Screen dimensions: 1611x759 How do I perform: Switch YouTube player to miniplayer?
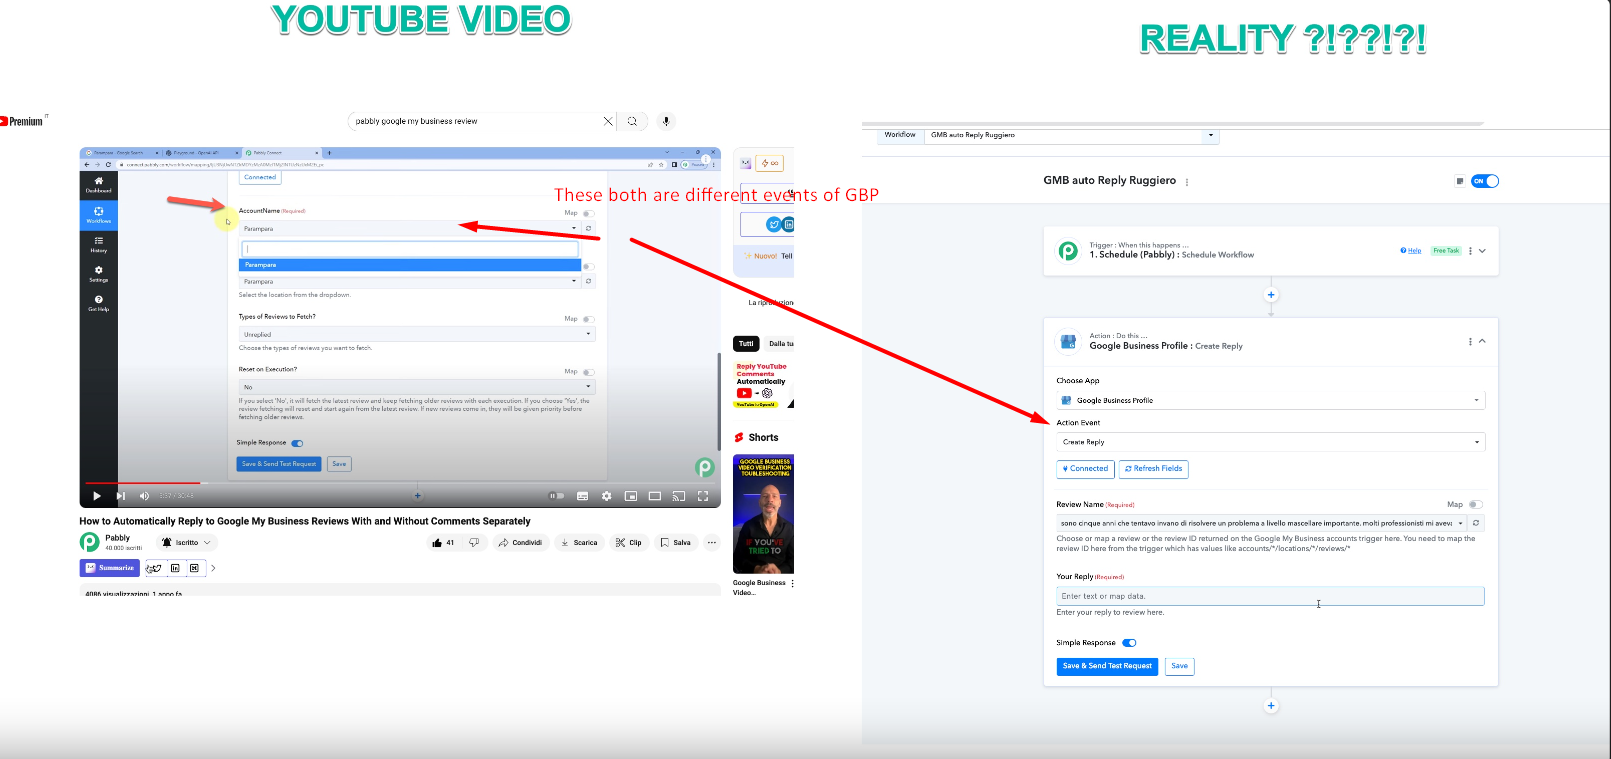(631, 496)
